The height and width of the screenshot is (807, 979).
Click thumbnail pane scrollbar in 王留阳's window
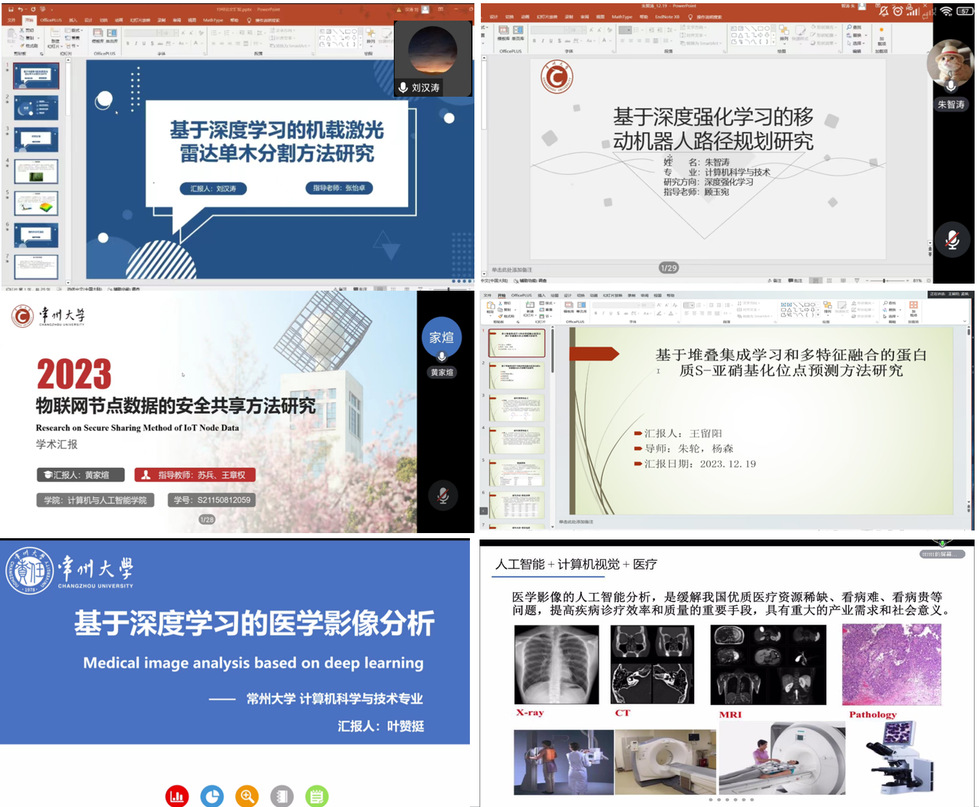553,353
